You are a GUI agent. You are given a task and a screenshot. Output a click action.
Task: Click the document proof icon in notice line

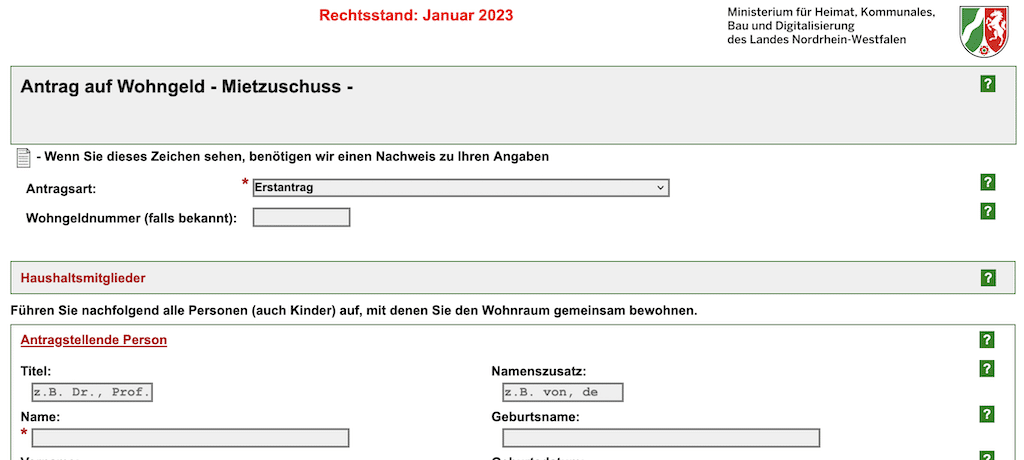point(23,157)
